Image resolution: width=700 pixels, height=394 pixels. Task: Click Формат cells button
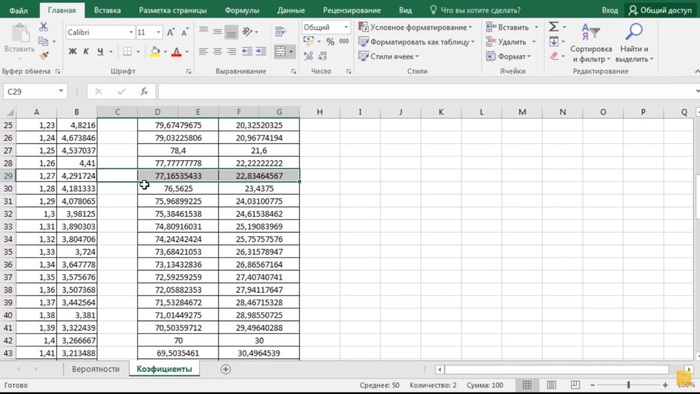click(x=509, y=56)
